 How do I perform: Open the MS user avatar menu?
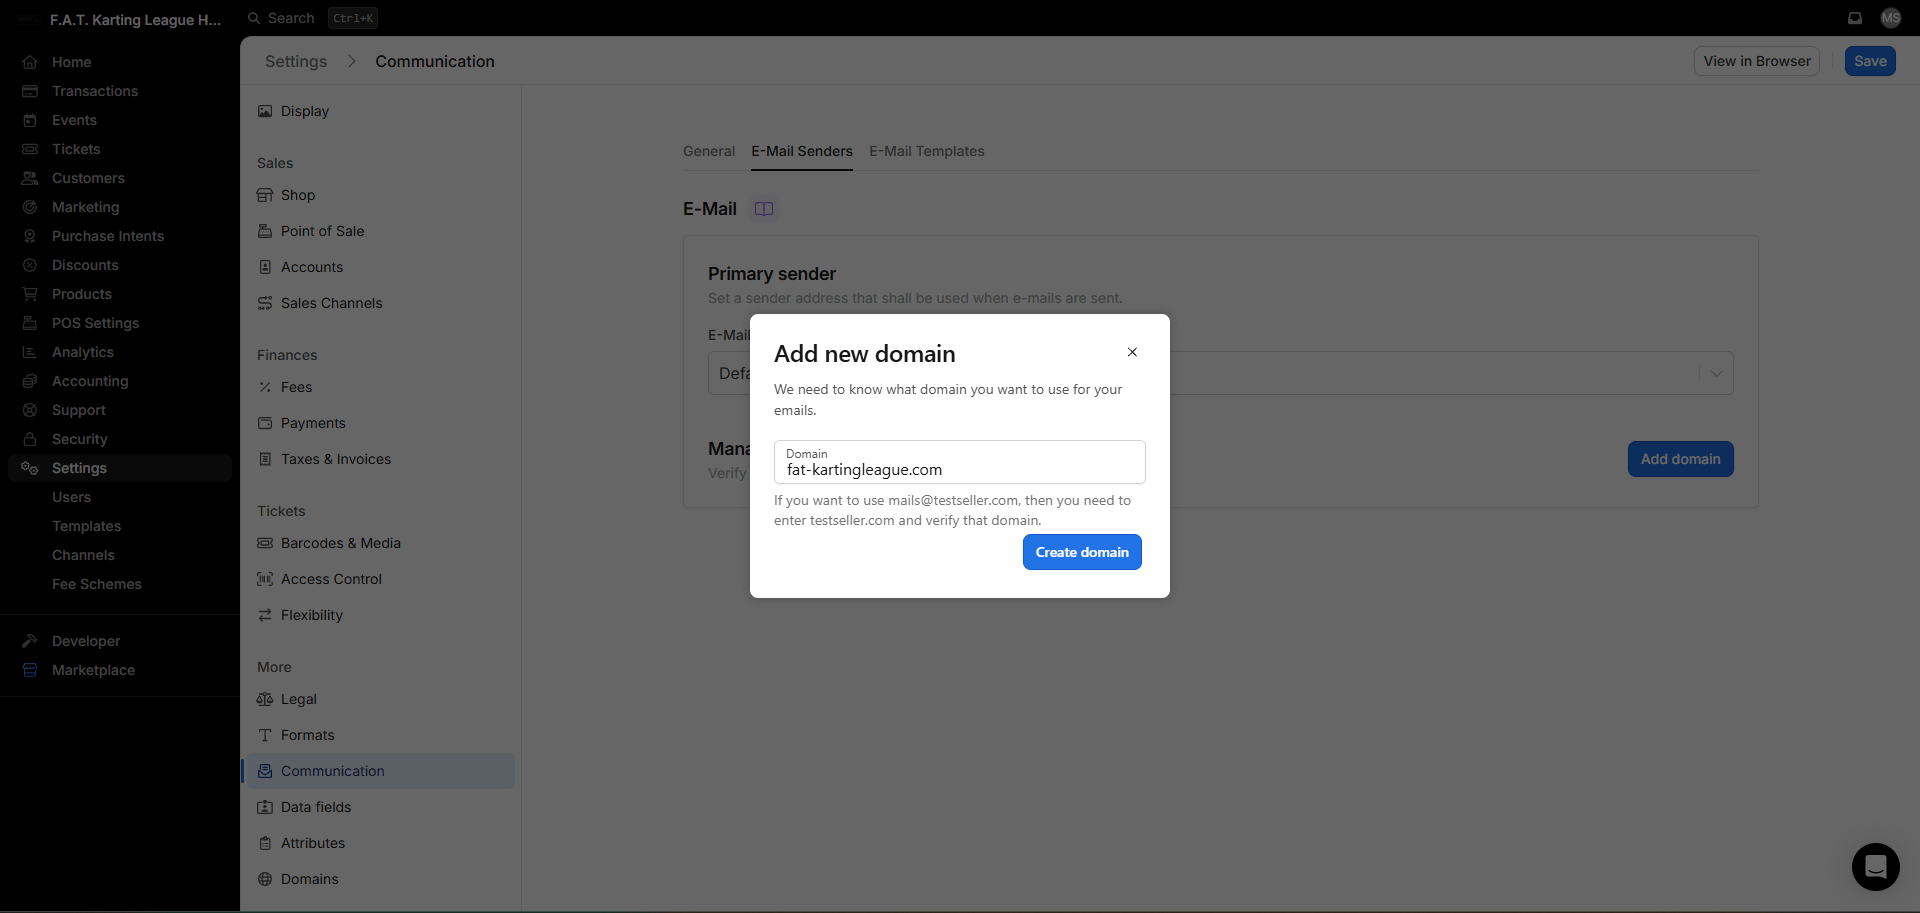point(1891,18)
